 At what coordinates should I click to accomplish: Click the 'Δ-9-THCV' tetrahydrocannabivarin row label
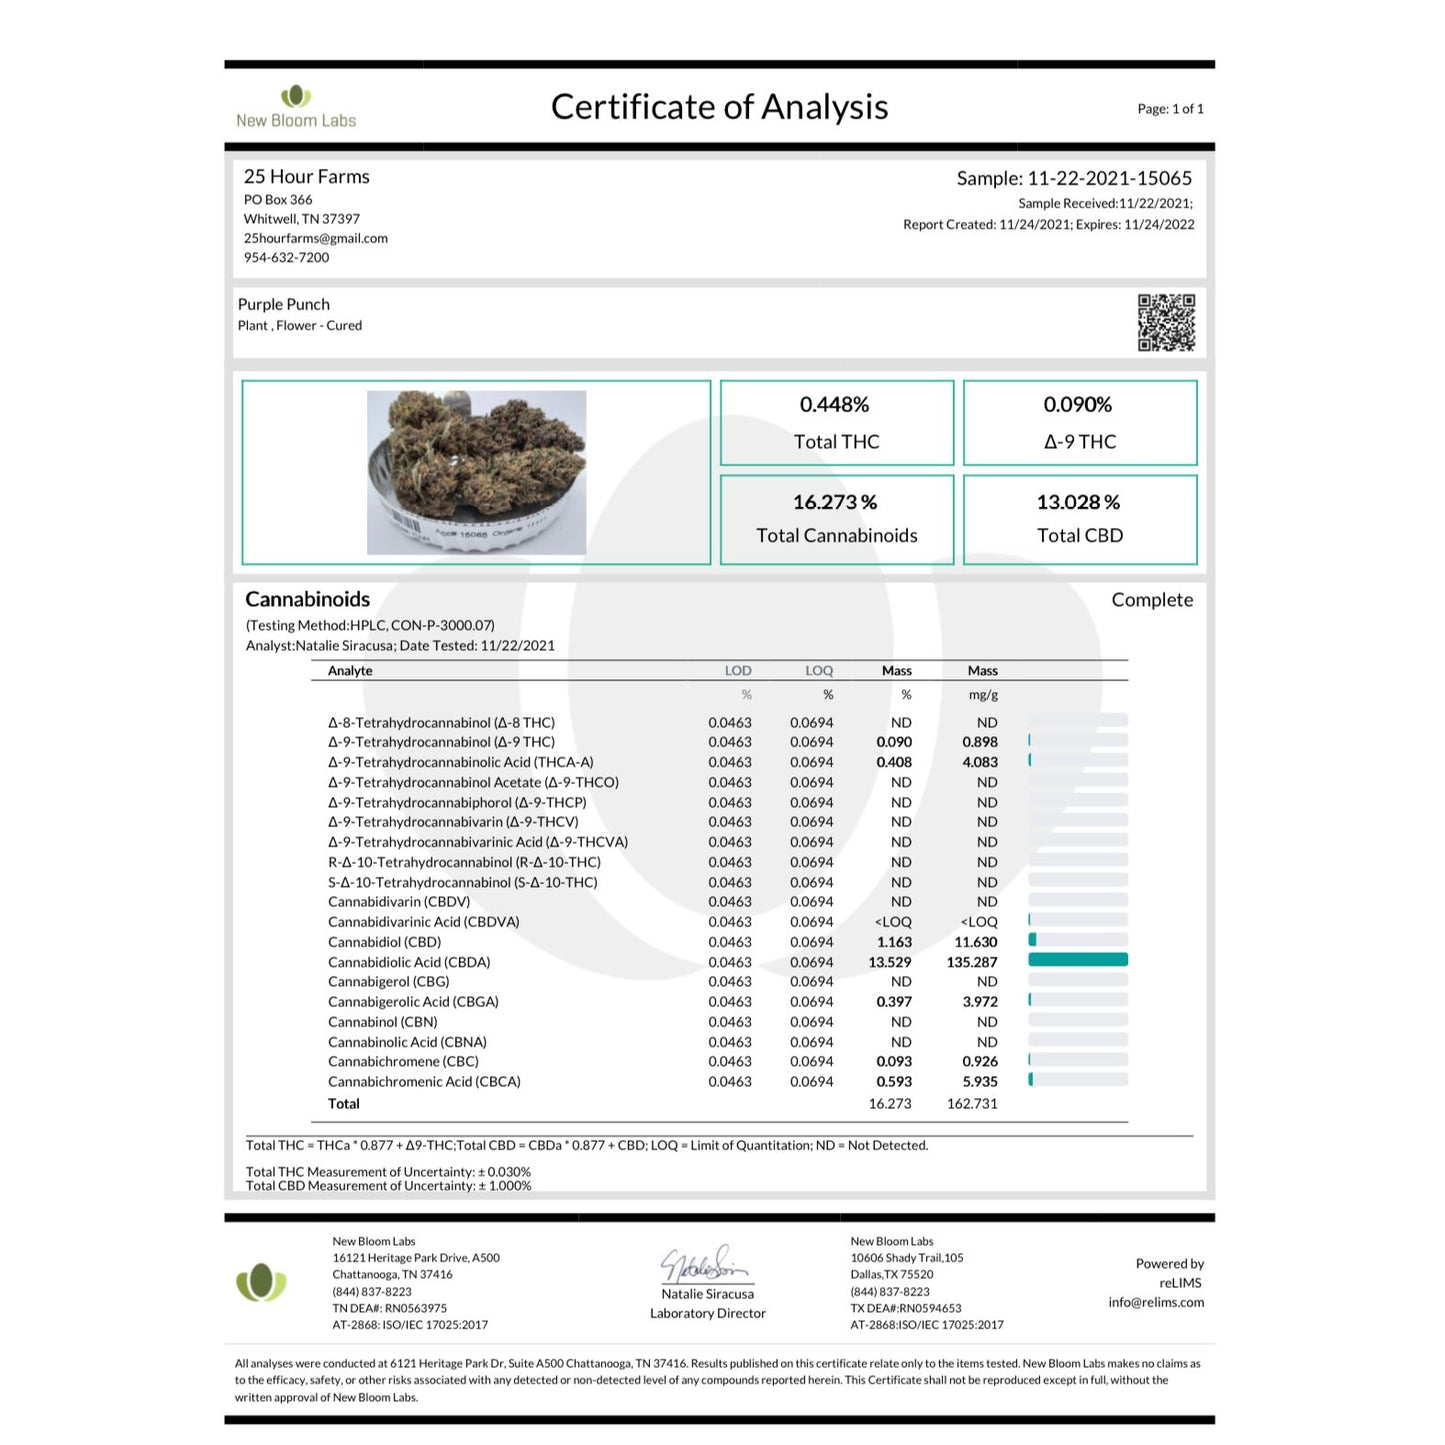click(453, 822)
